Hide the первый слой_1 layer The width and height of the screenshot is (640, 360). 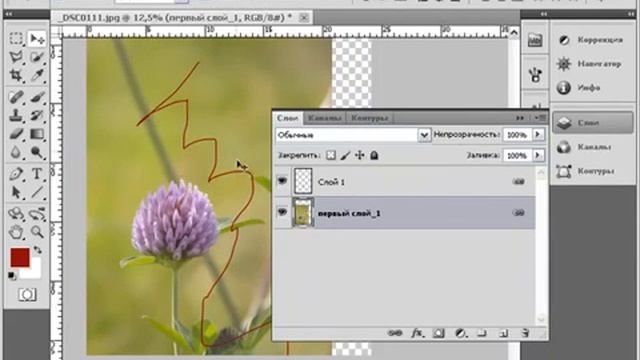(x=282, y=213)
